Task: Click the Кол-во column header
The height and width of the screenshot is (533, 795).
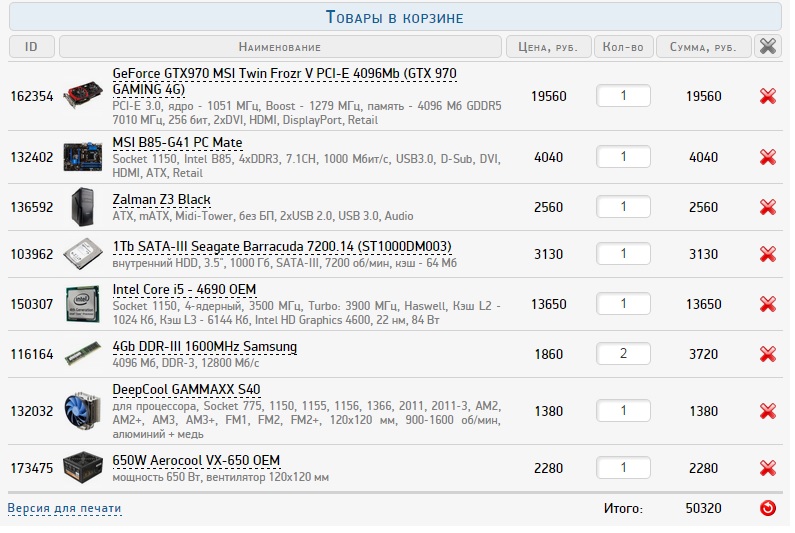Action: click(x=623, y=47)
